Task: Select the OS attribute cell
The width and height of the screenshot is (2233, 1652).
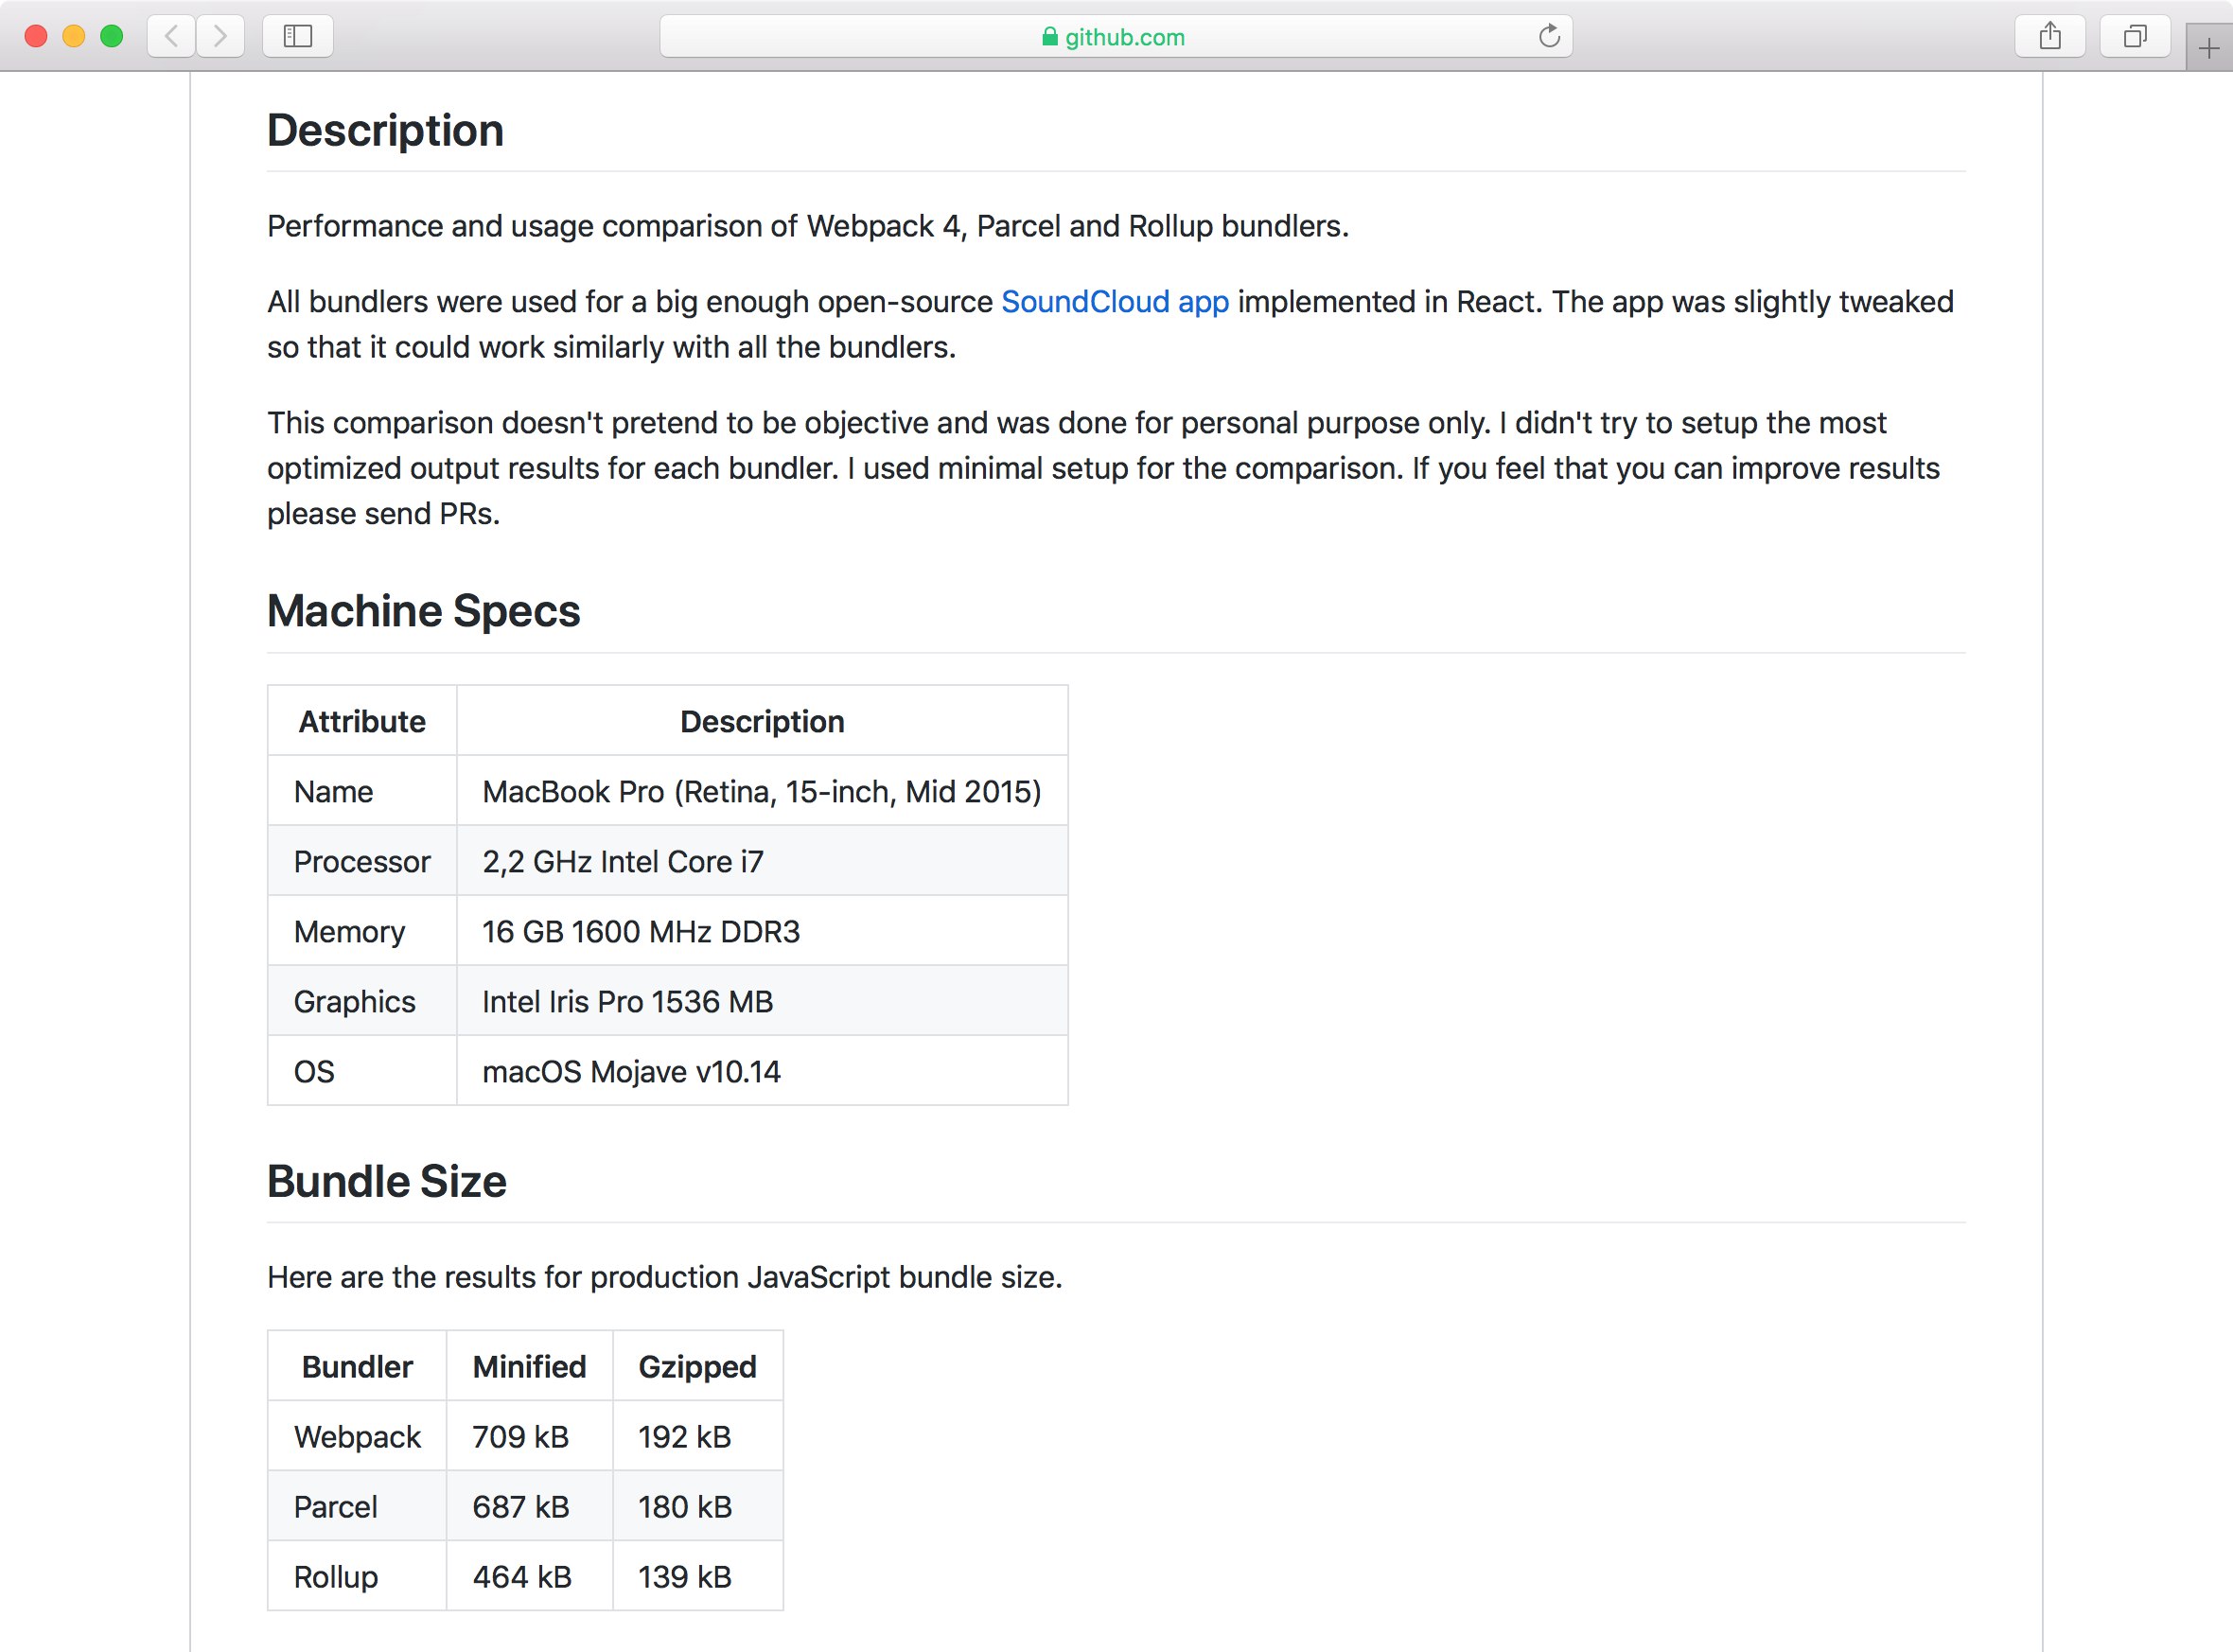Action: (x=362, y=1071)
